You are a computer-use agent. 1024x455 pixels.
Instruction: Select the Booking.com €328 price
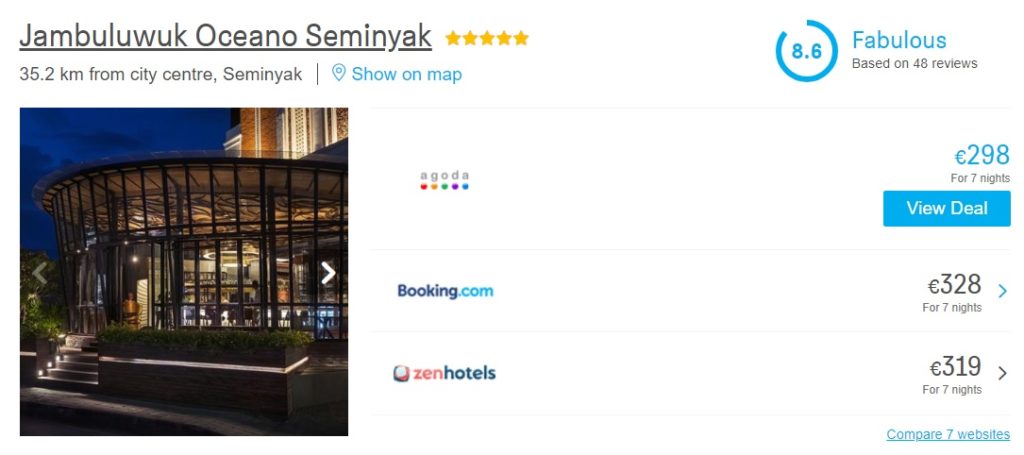[x=954, y=285]
